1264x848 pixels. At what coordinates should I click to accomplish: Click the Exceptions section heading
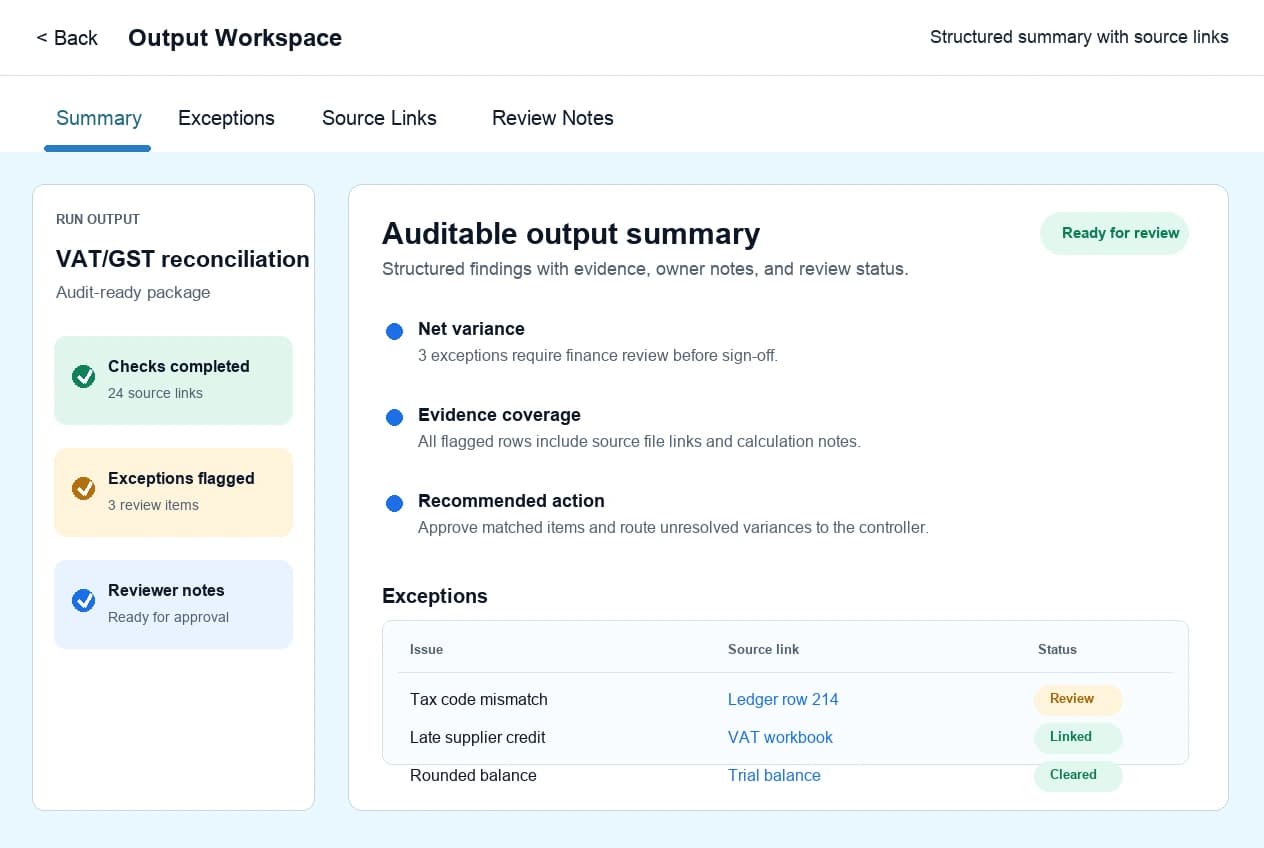point(435,596)
